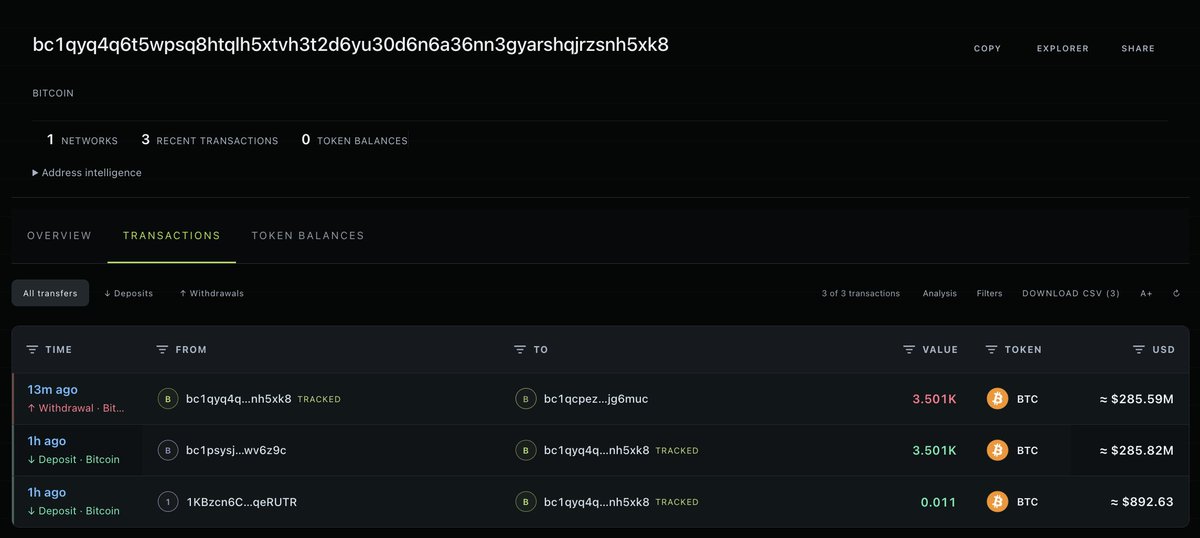Click recipient bc1qyq4q...nh5xk8 in the 0.011 deposit row
The image size is (1200, 538).
(x=596, y=502)
